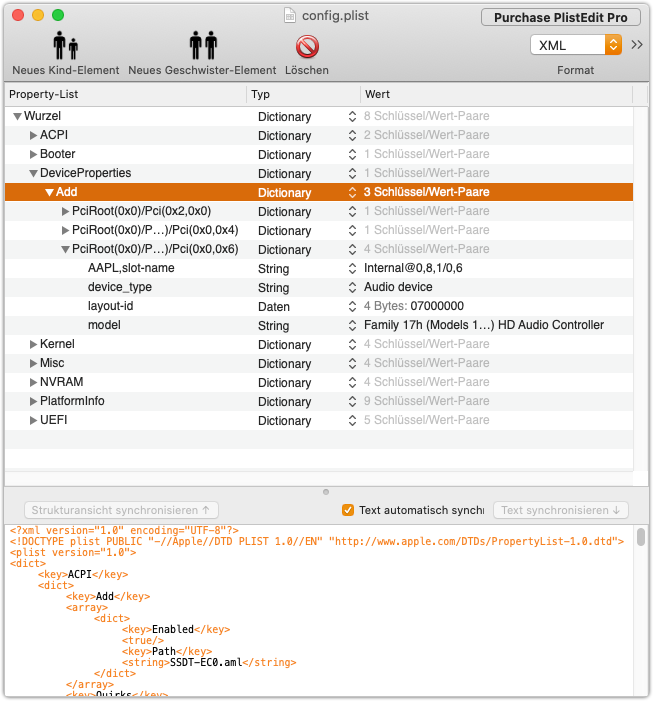Open the XML format dropdown

point(576,45)
